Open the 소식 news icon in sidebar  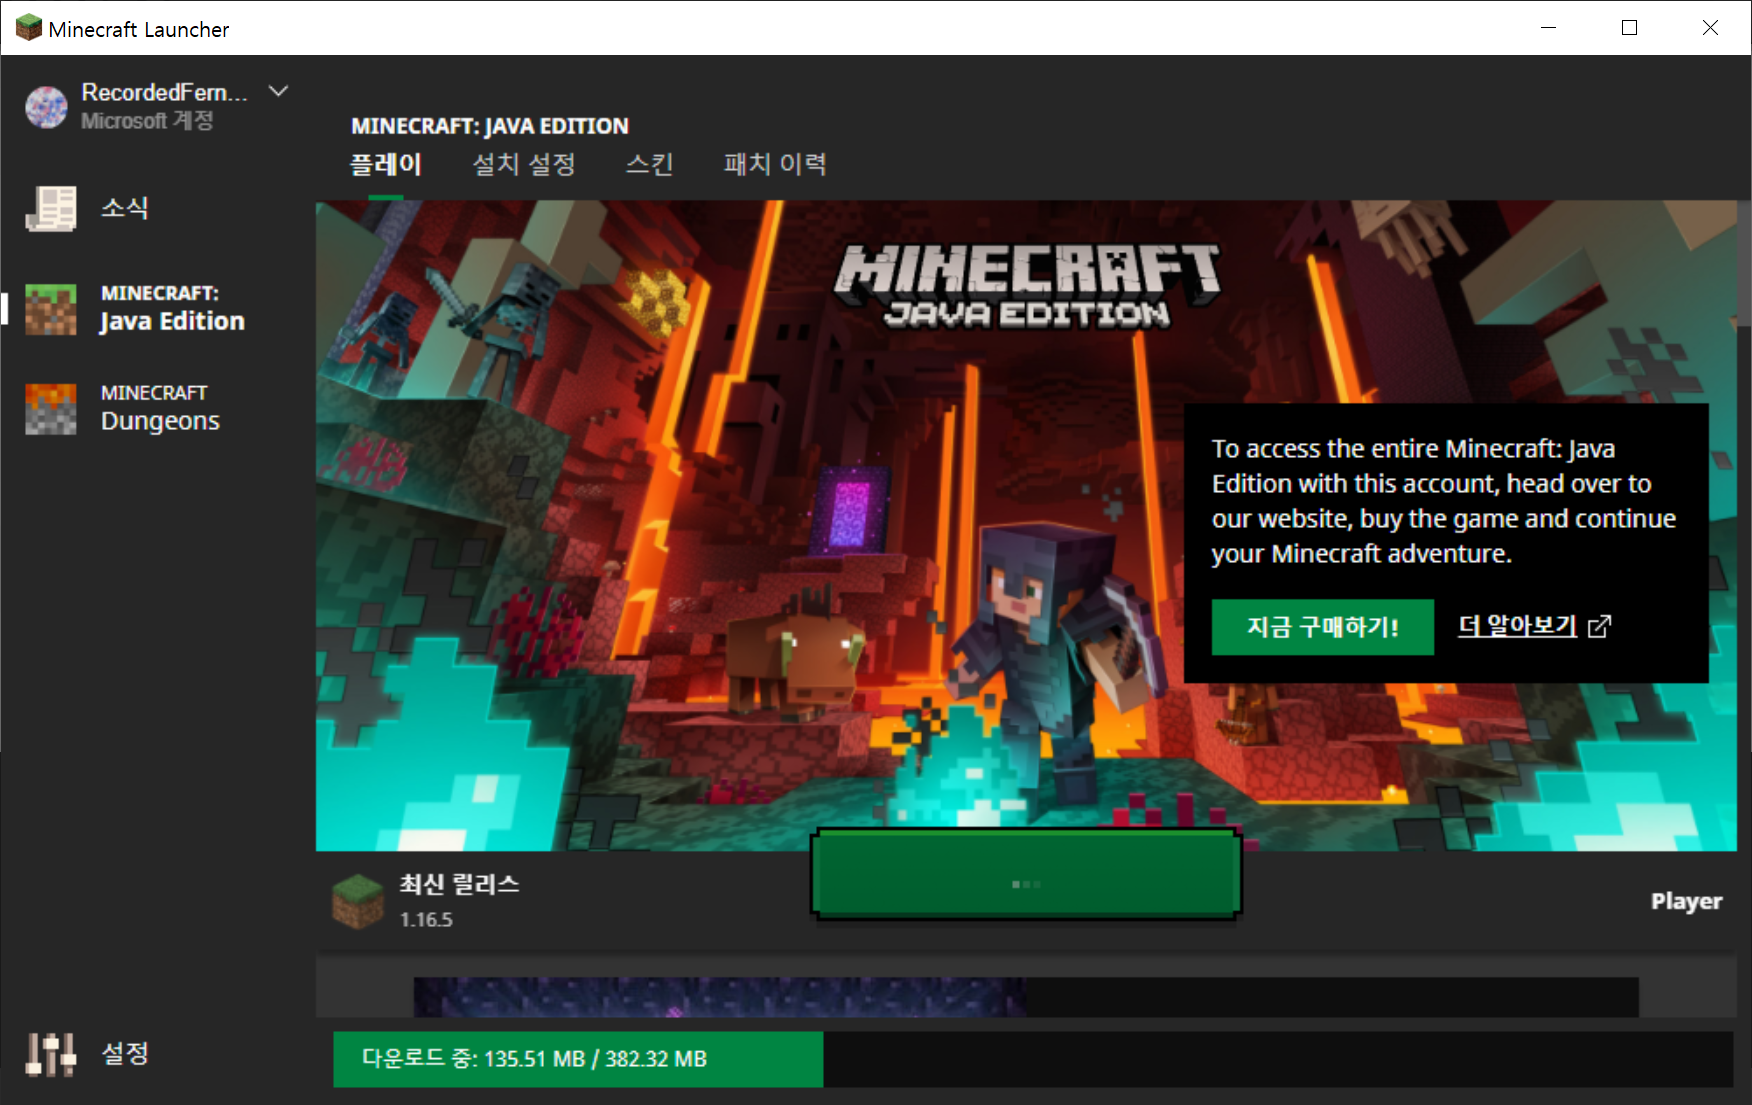pyautogui.click(x=51, y=208)
